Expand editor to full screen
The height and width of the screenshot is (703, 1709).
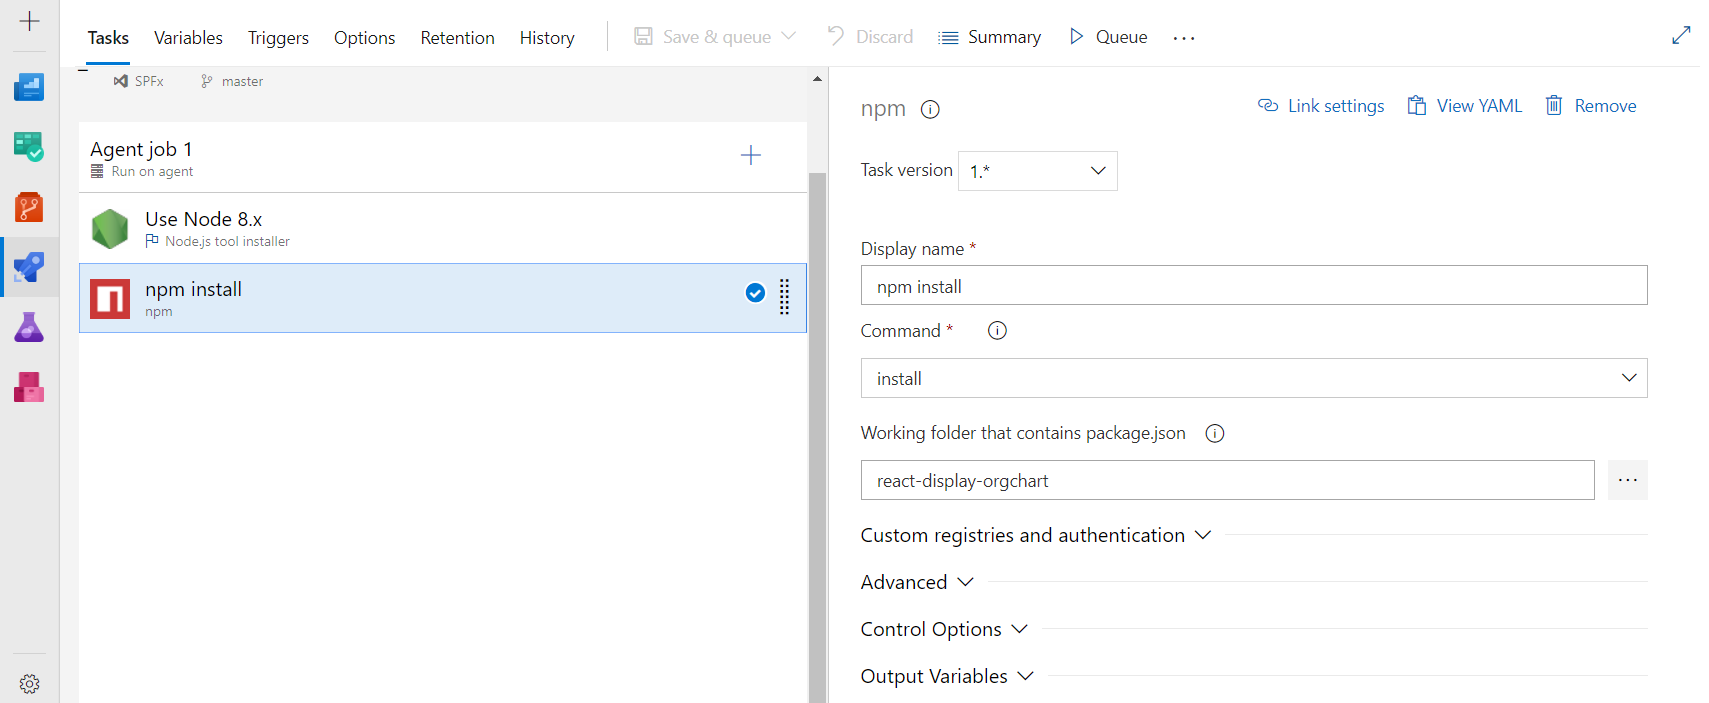pos(1681,35)
